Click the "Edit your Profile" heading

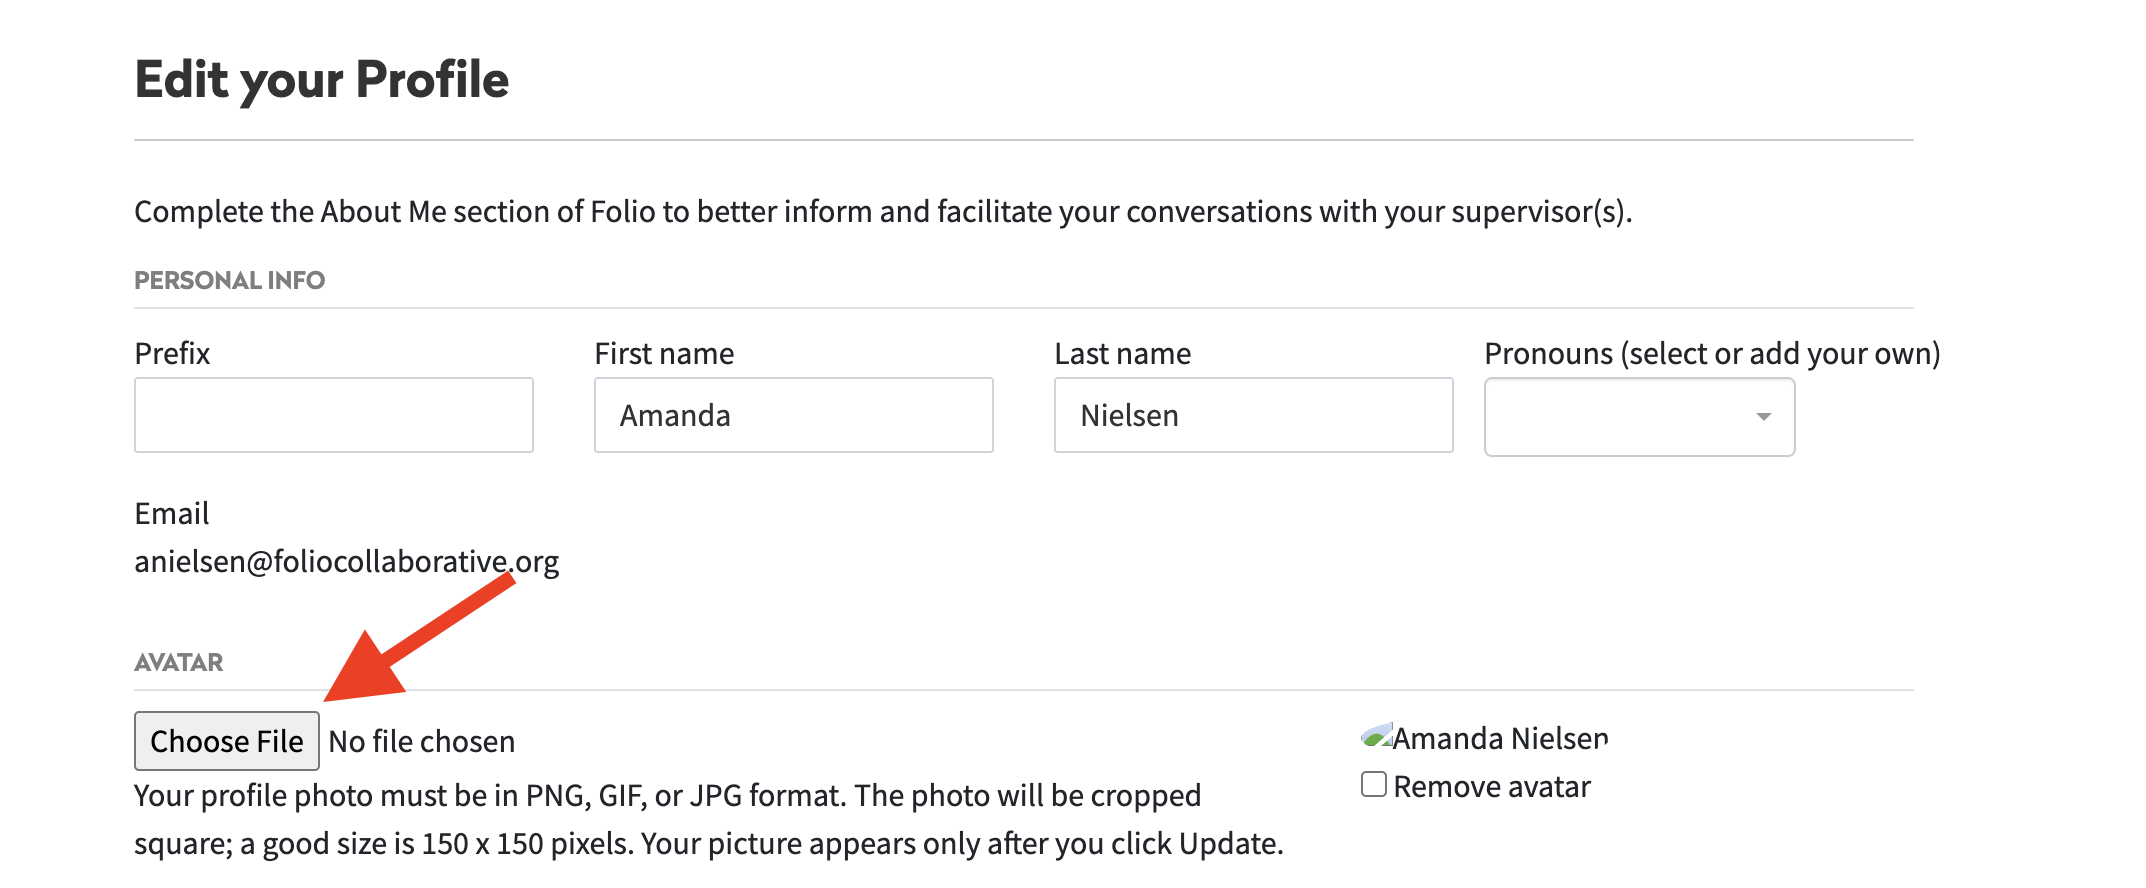click(x=321, y=80)
